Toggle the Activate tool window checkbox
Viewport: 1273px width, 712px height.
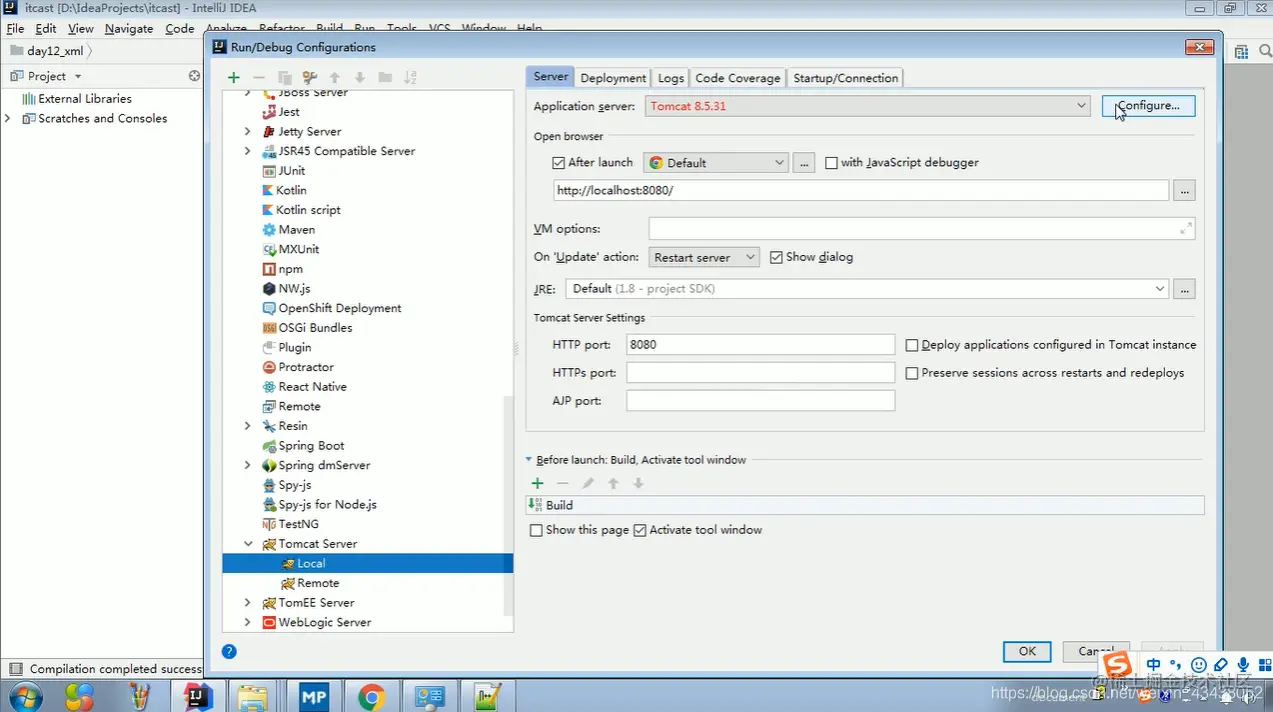tap(640, 530)
